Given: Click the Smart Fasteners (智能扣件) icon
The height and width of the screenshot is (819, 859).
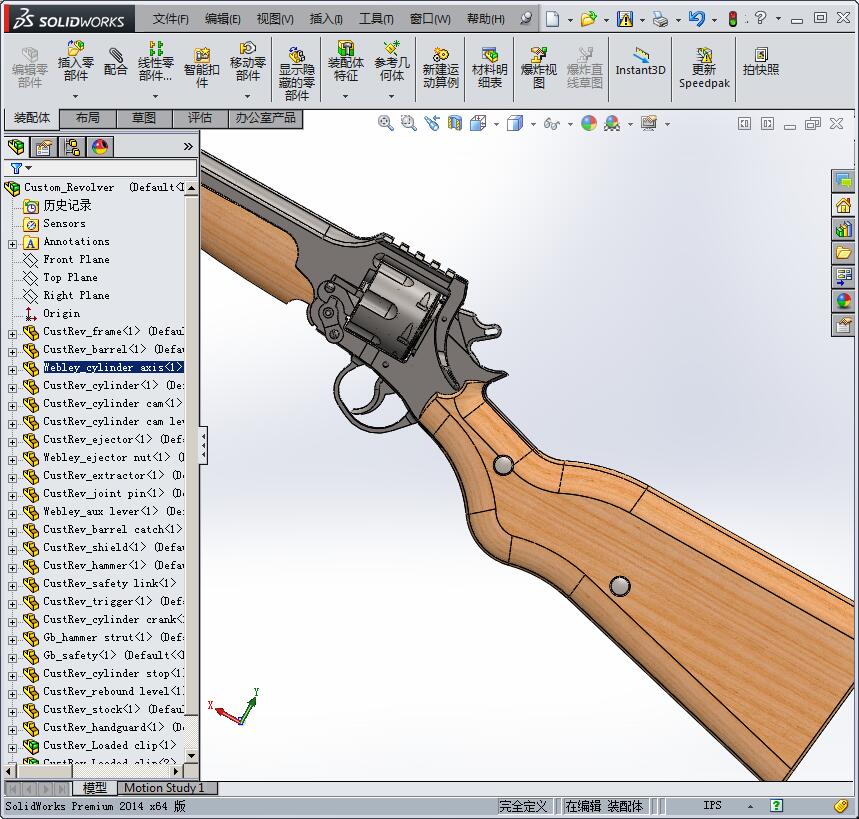Looking at the screenshot, I should pyautogui.click(x=201, y=61).
